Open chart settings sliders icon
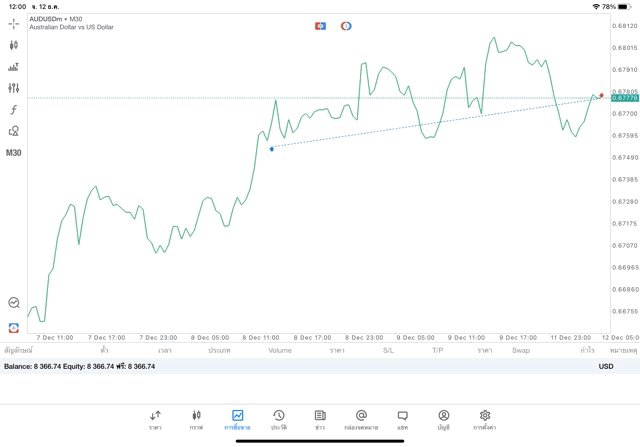The width and height of the screenshot is (640, 447). (x=13, y=88)
